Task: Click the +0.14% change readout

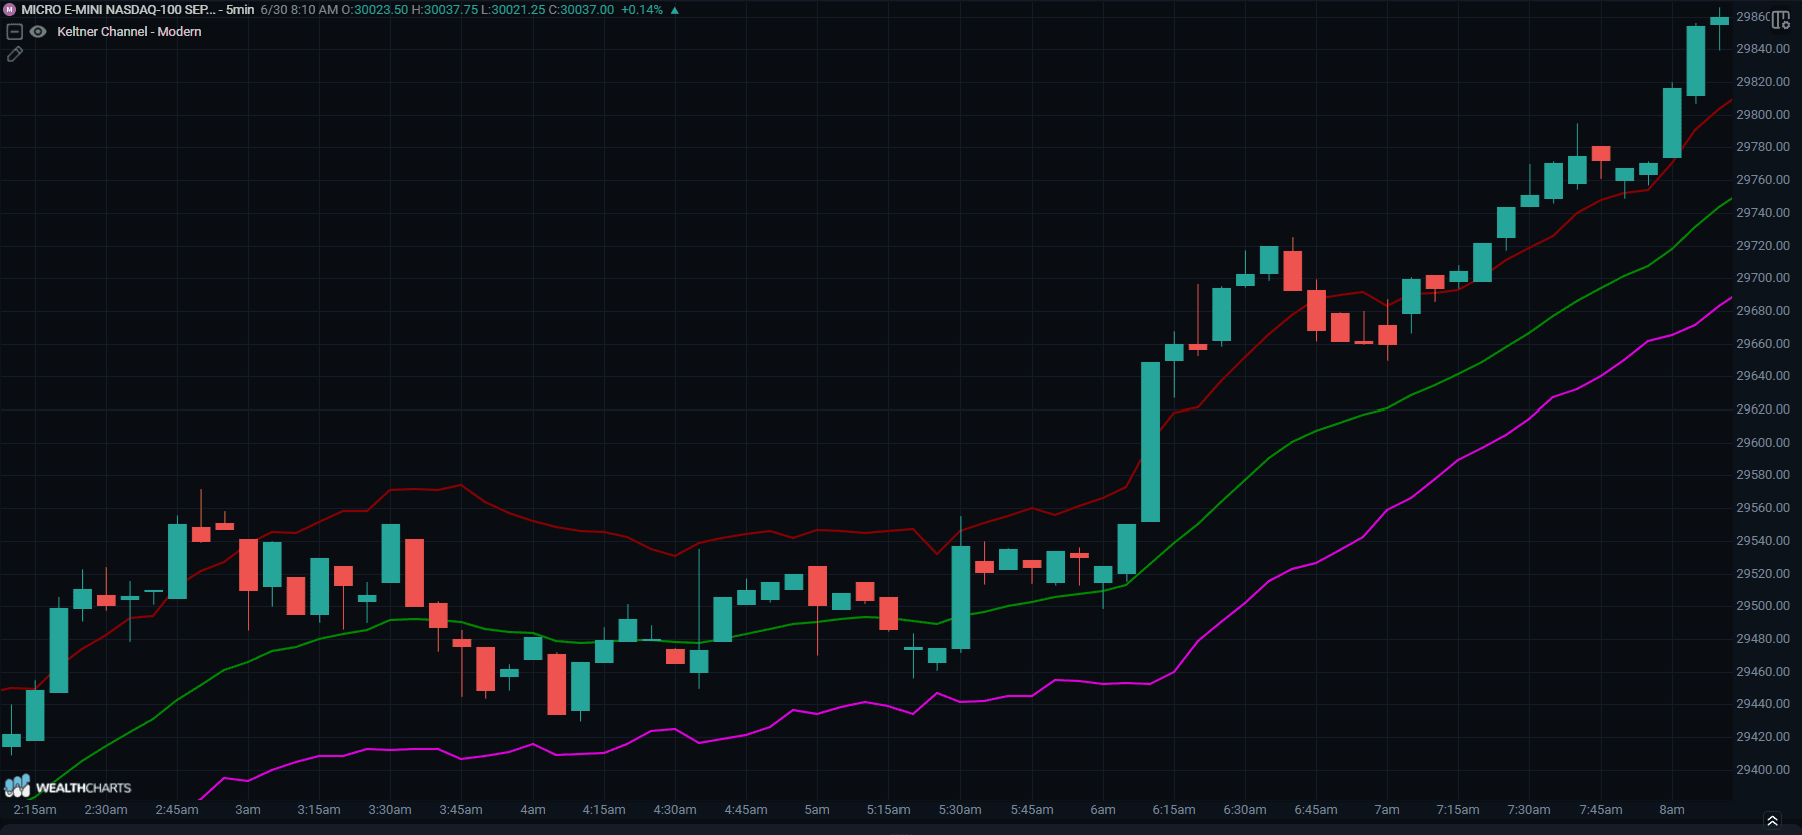Action: (642, 10)
